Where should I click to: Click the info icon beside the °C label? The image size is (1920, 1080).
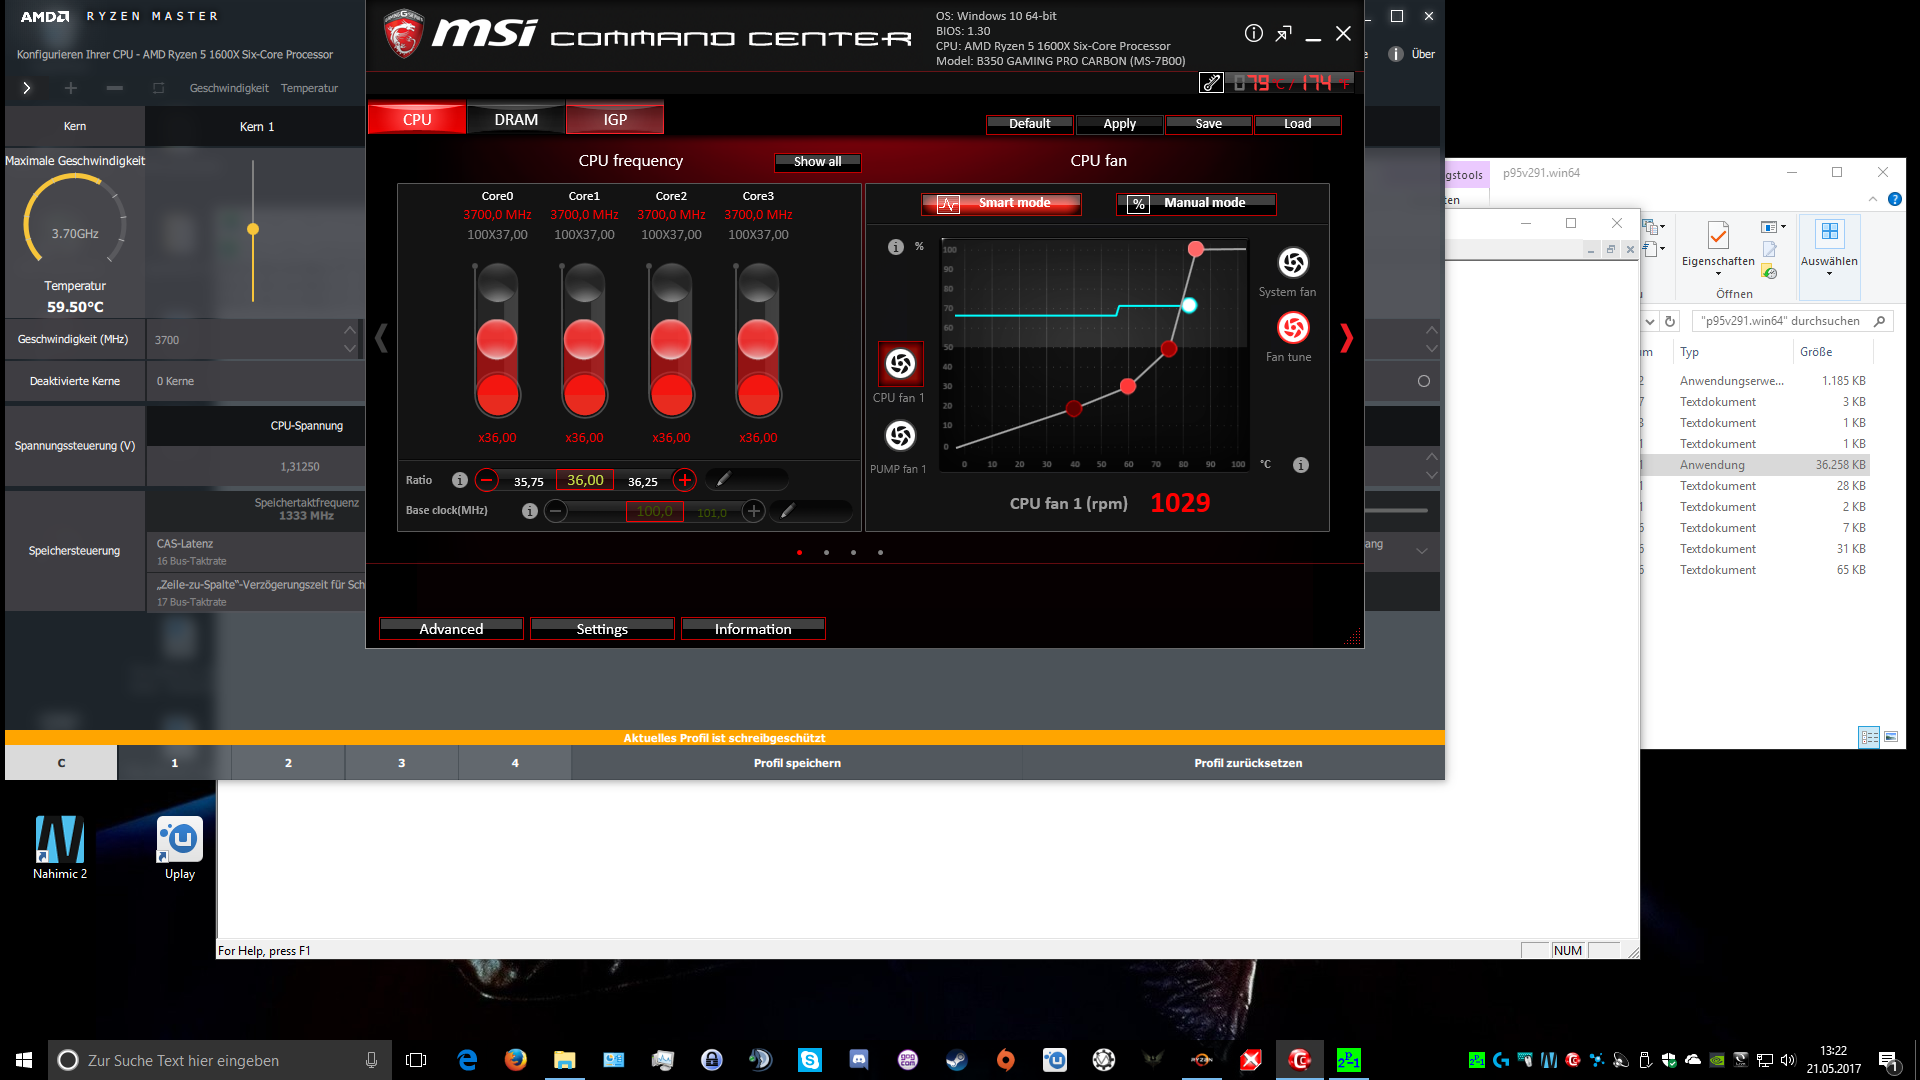1301,465
